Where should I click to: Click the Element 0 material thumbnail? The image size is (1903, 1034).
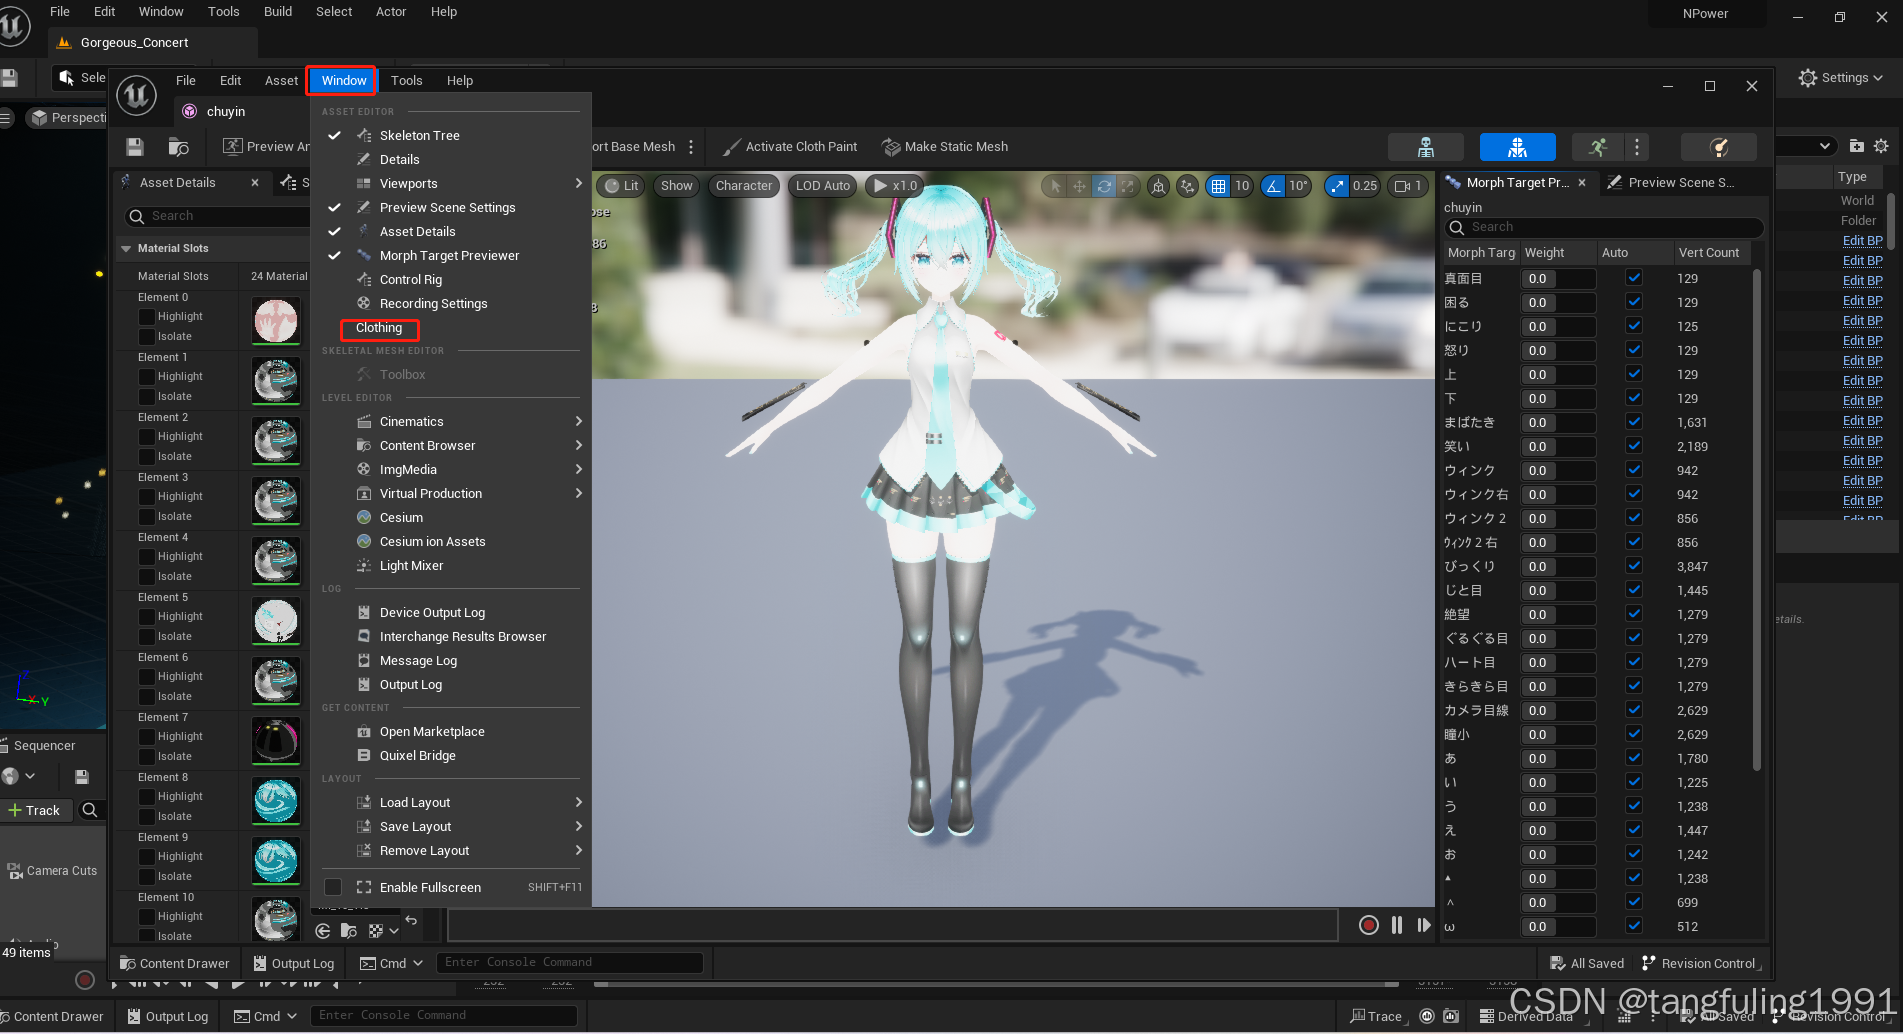(x=276, y=322)
